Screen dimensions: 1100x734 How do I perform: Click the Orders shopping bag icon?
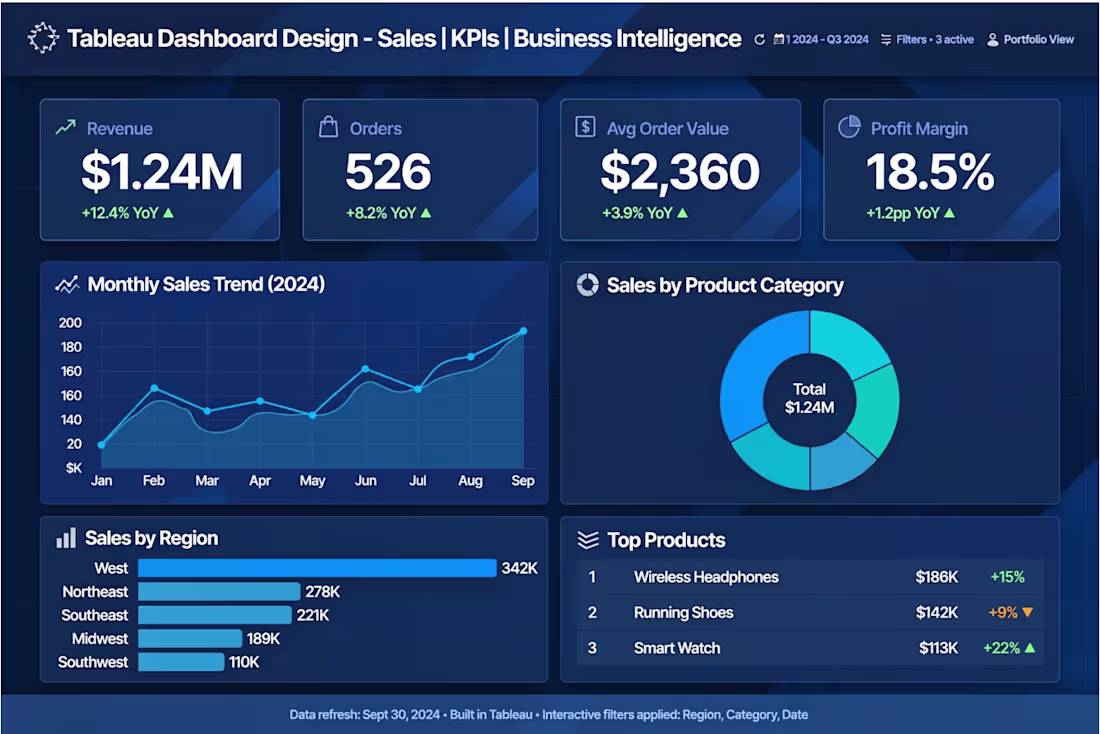point(328,127)
